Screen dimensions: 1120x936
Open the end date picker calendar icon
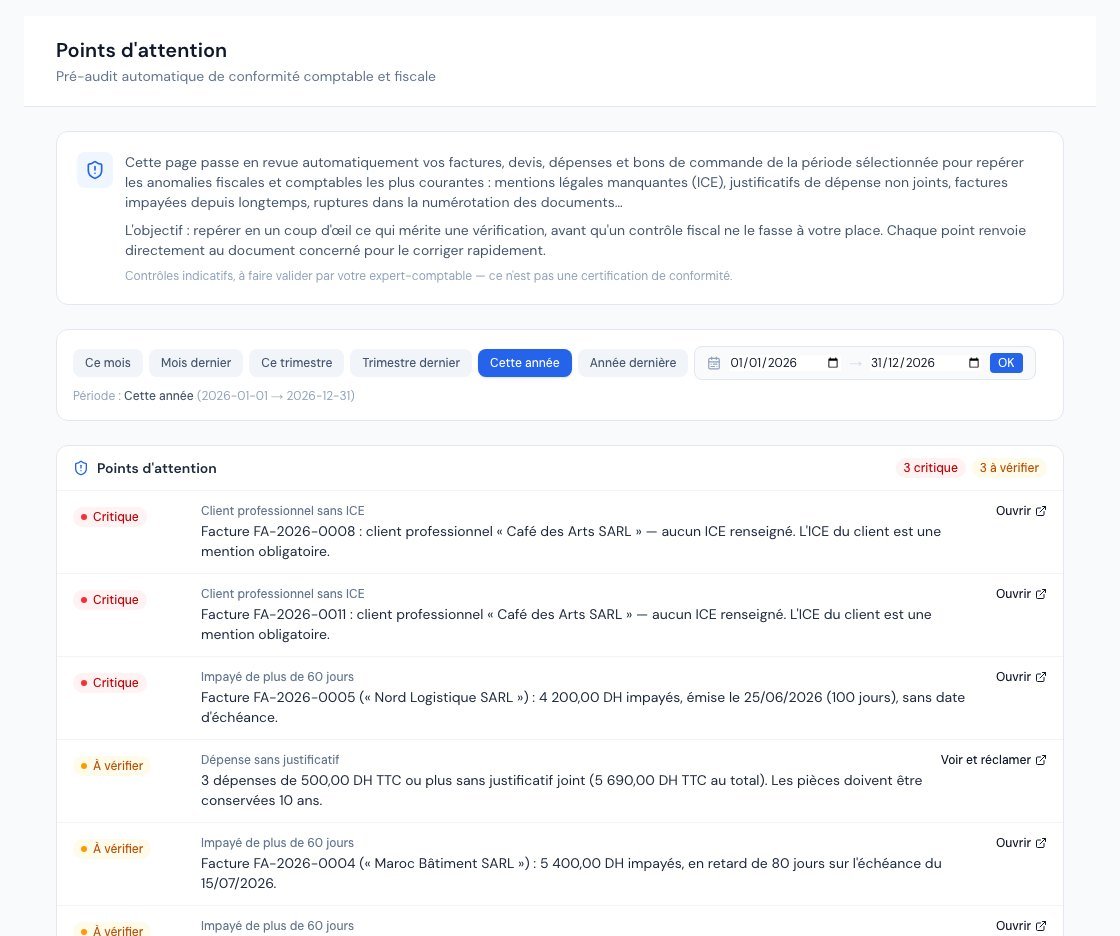click(974, 363)
